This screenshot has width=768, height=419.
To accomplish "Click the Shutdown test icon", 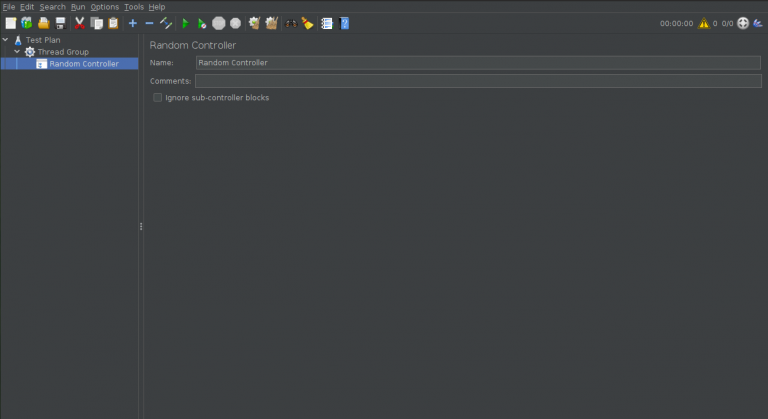I will 236,23.
